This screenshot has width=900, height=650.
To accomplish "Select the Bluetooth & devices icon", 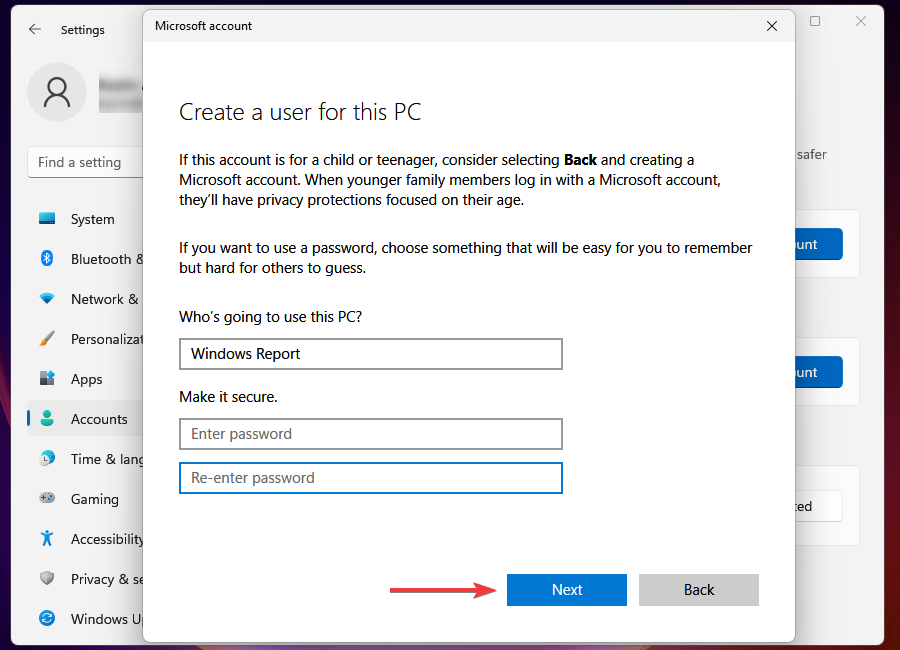I will [46, 259].
